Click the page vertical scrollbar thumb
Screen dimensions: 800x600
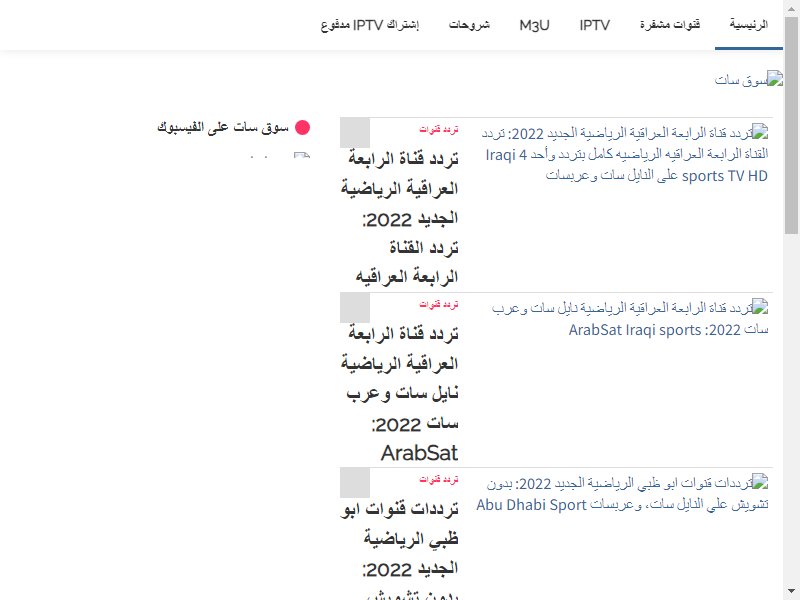click(791, 125)
